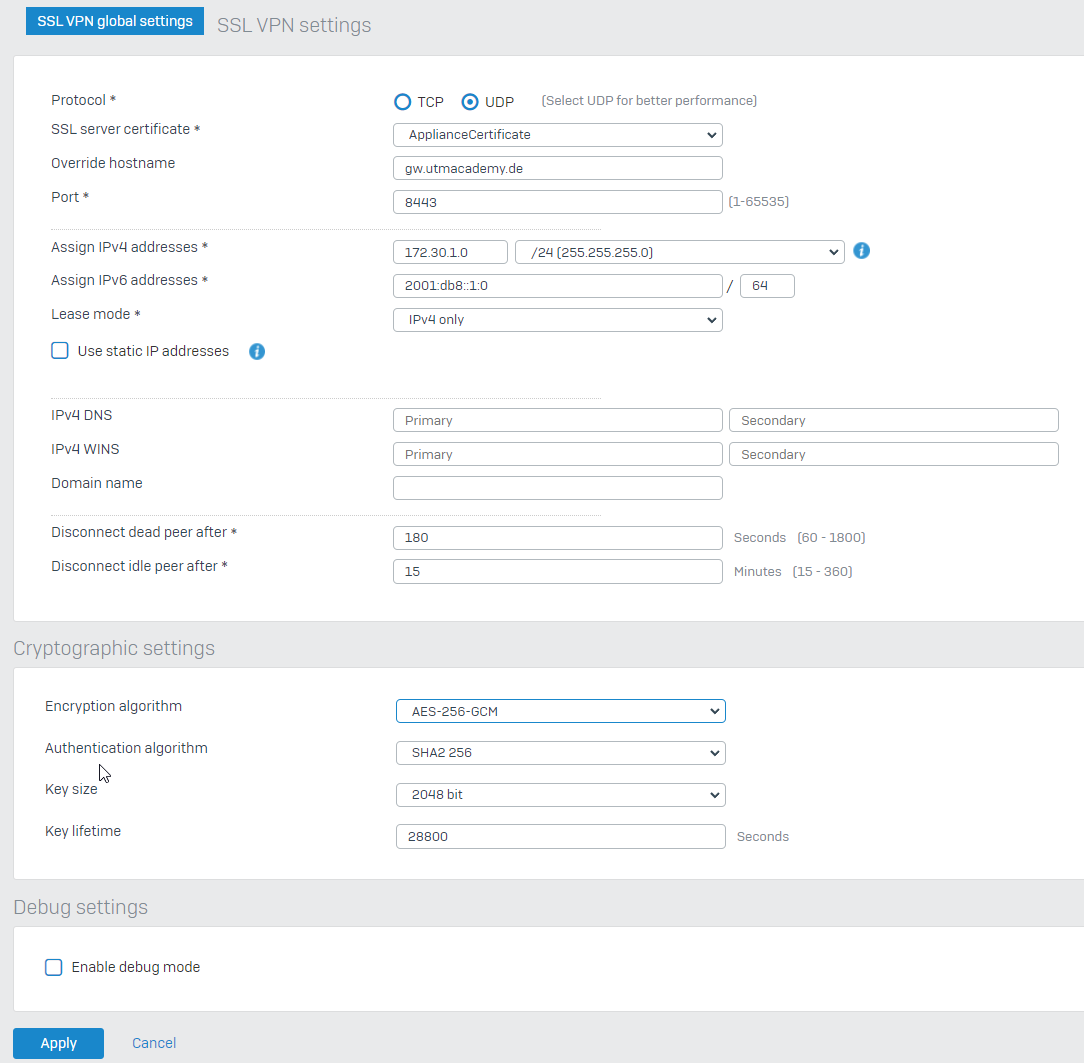The image size is (1084, 1063).
Task: Enable the Use static IP addresses checkbox
Action: pyautogui.click(x=57, y=350)
